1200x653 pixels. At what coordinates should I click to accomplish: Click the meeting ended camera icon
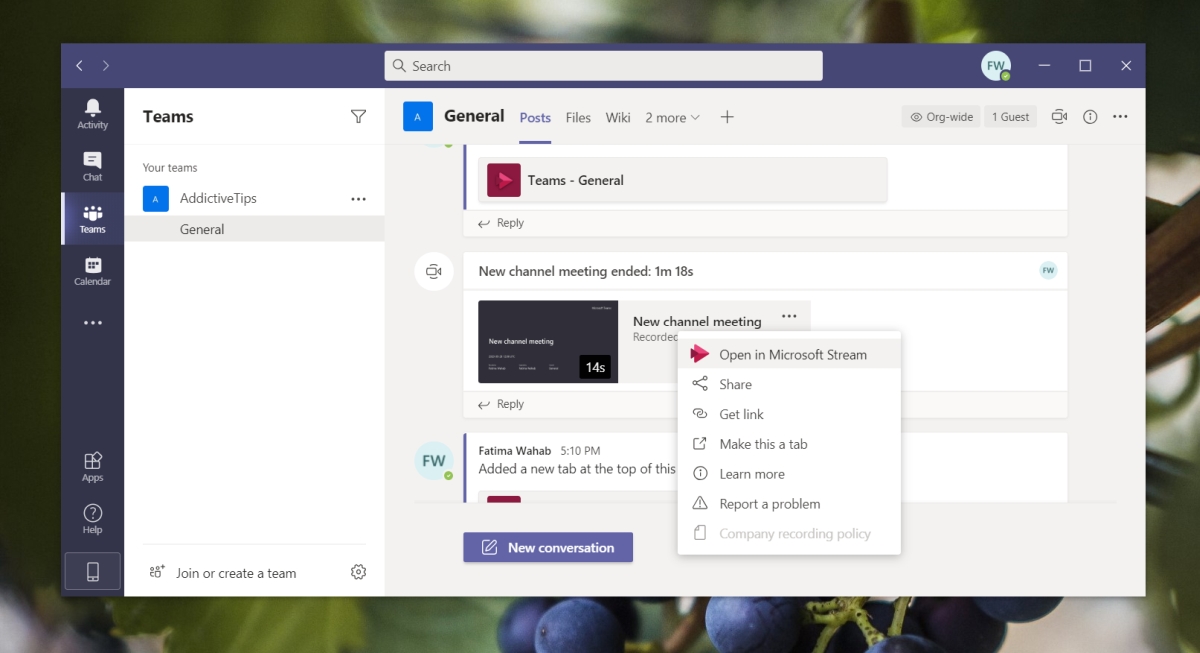pos(433,271)
